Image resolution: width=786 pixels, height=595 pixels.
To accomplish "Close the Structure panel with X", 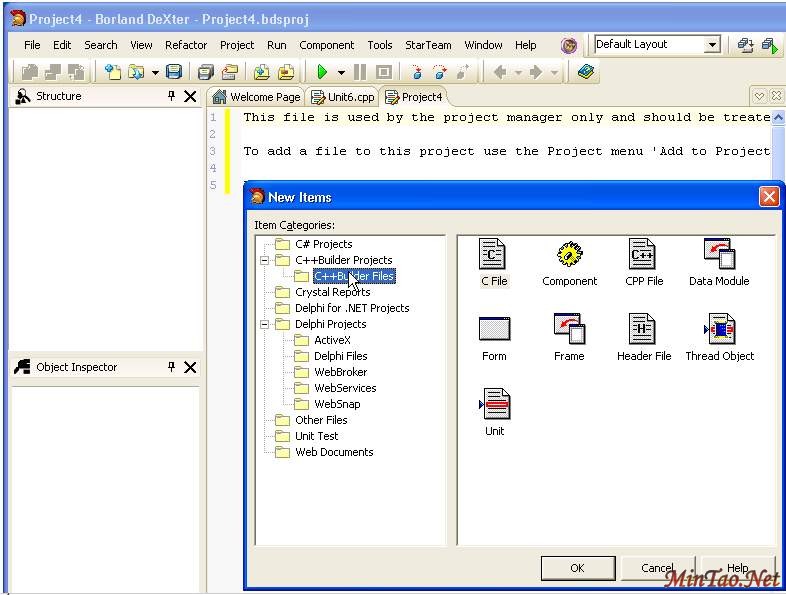I will coord(190,96).
